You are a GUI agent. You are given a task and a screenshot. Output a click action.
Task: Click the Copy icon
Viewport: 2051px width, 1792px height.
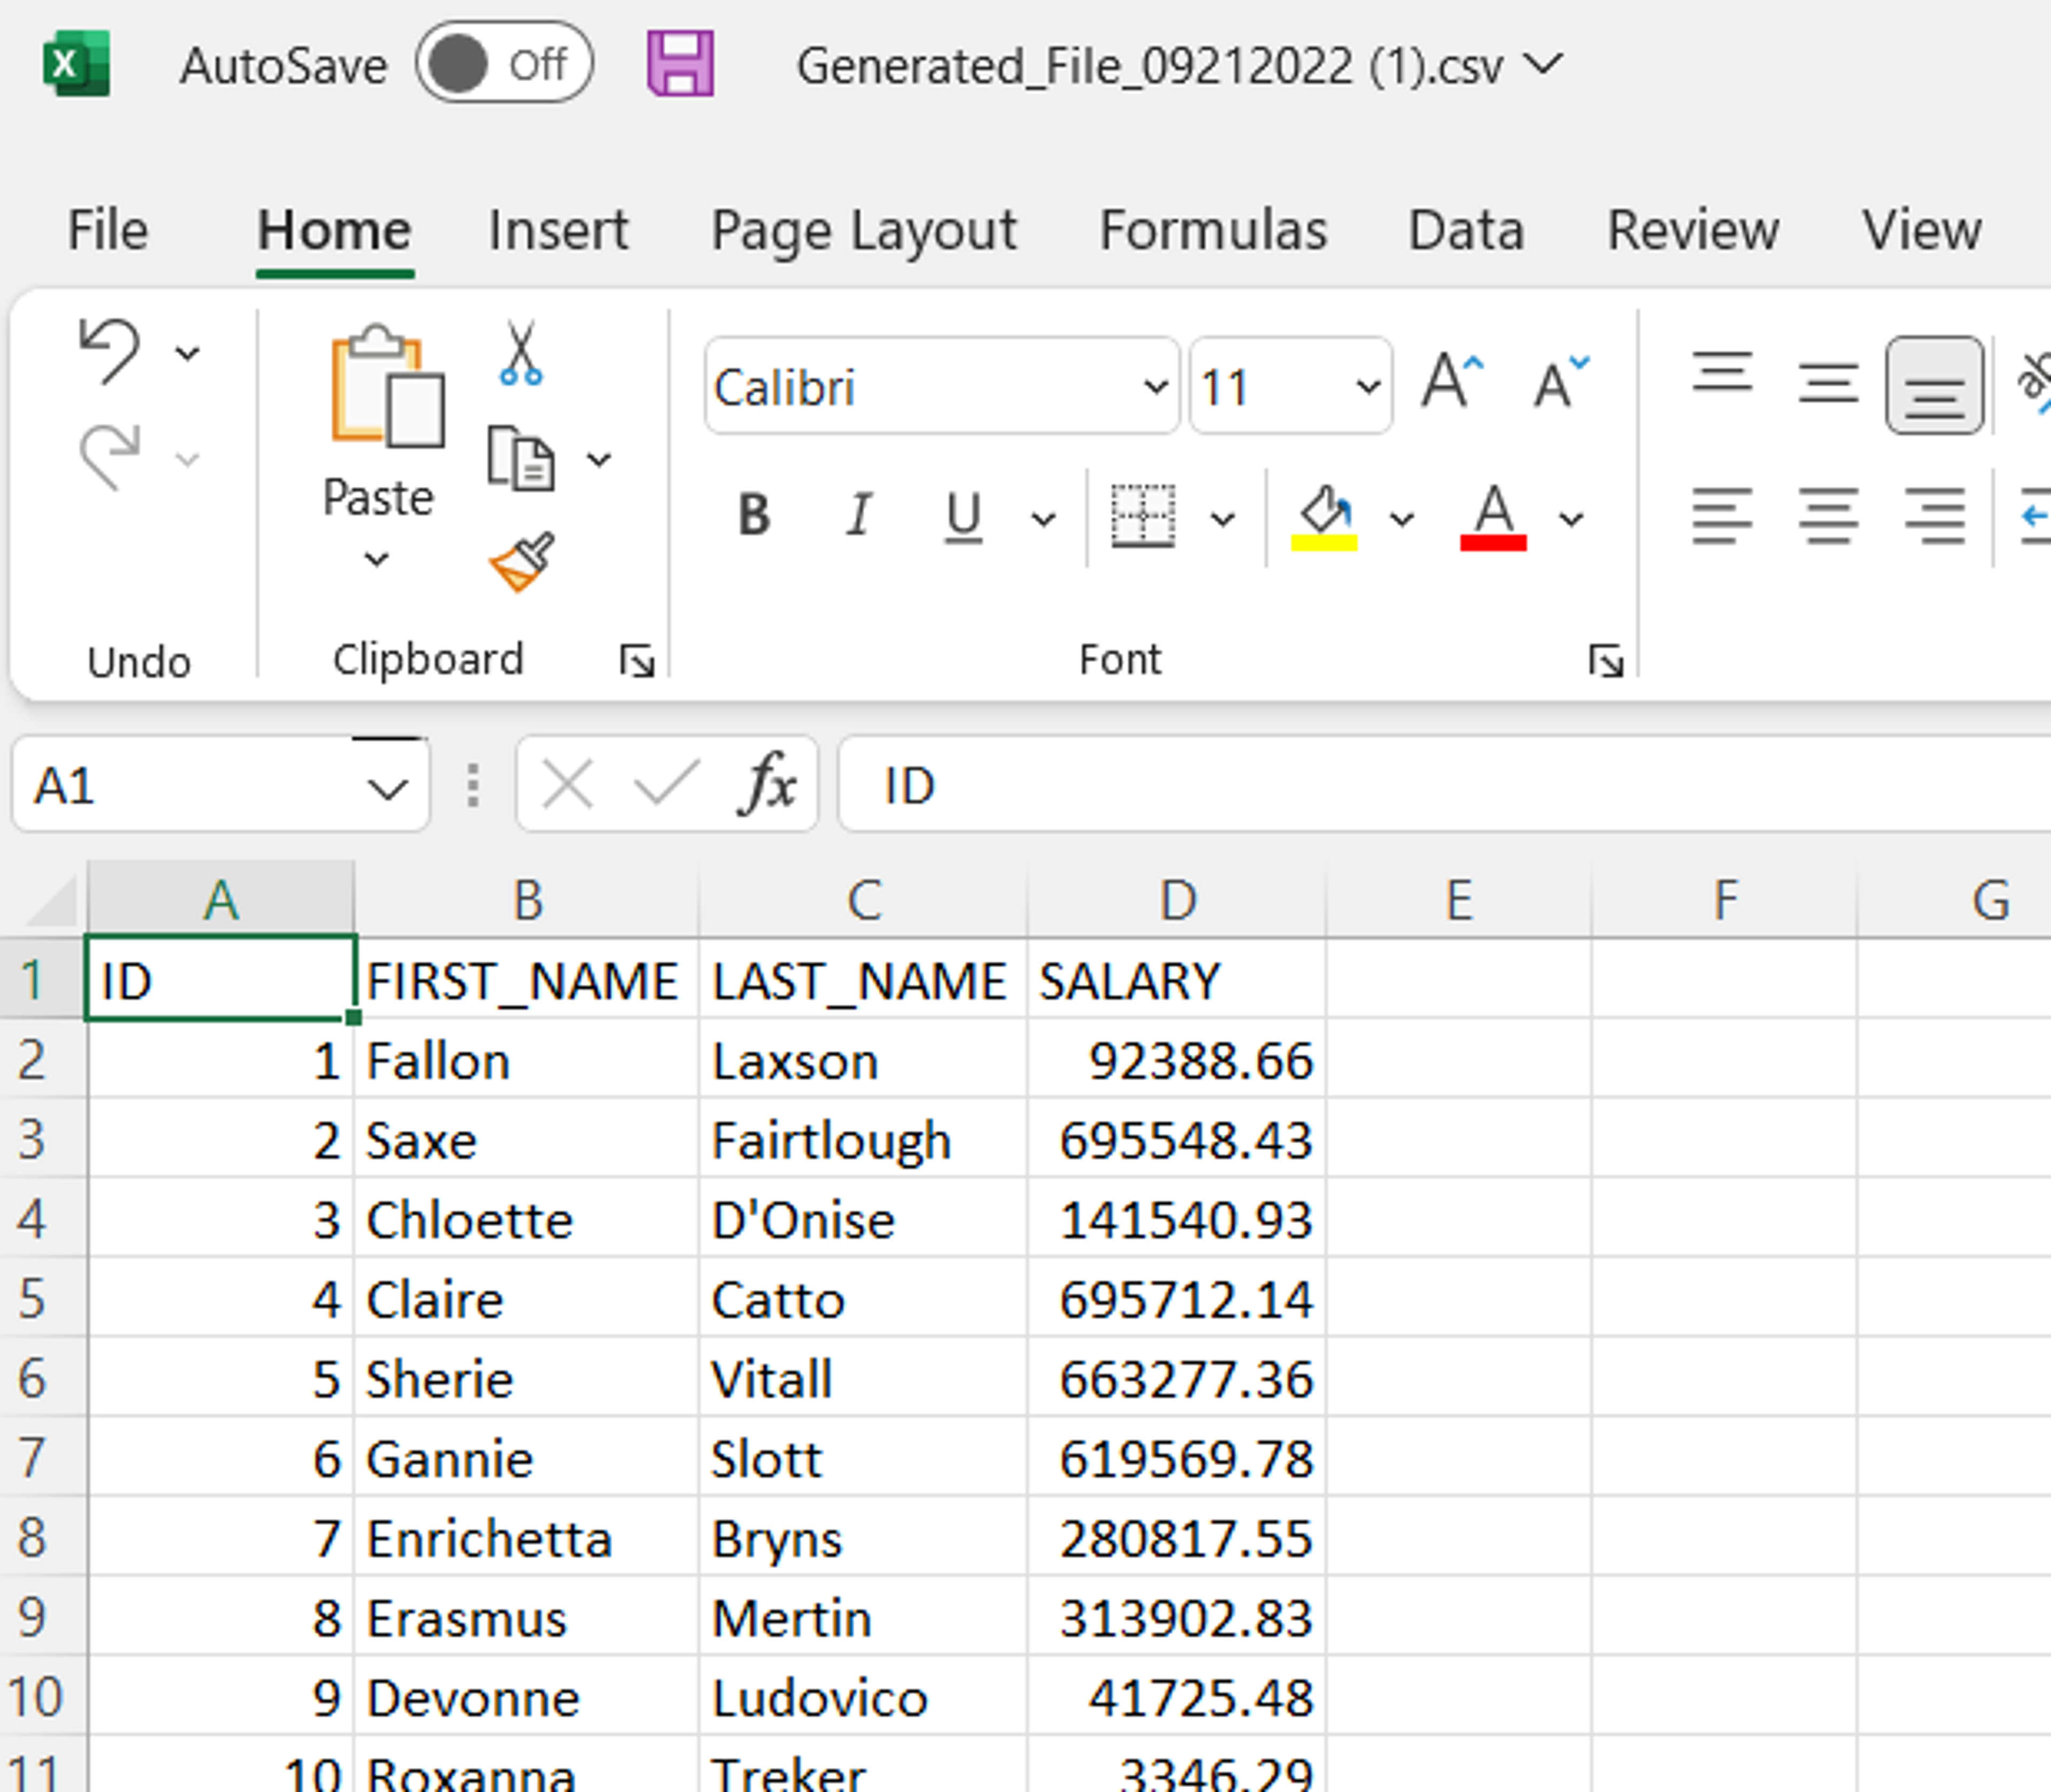click(520, 459)
